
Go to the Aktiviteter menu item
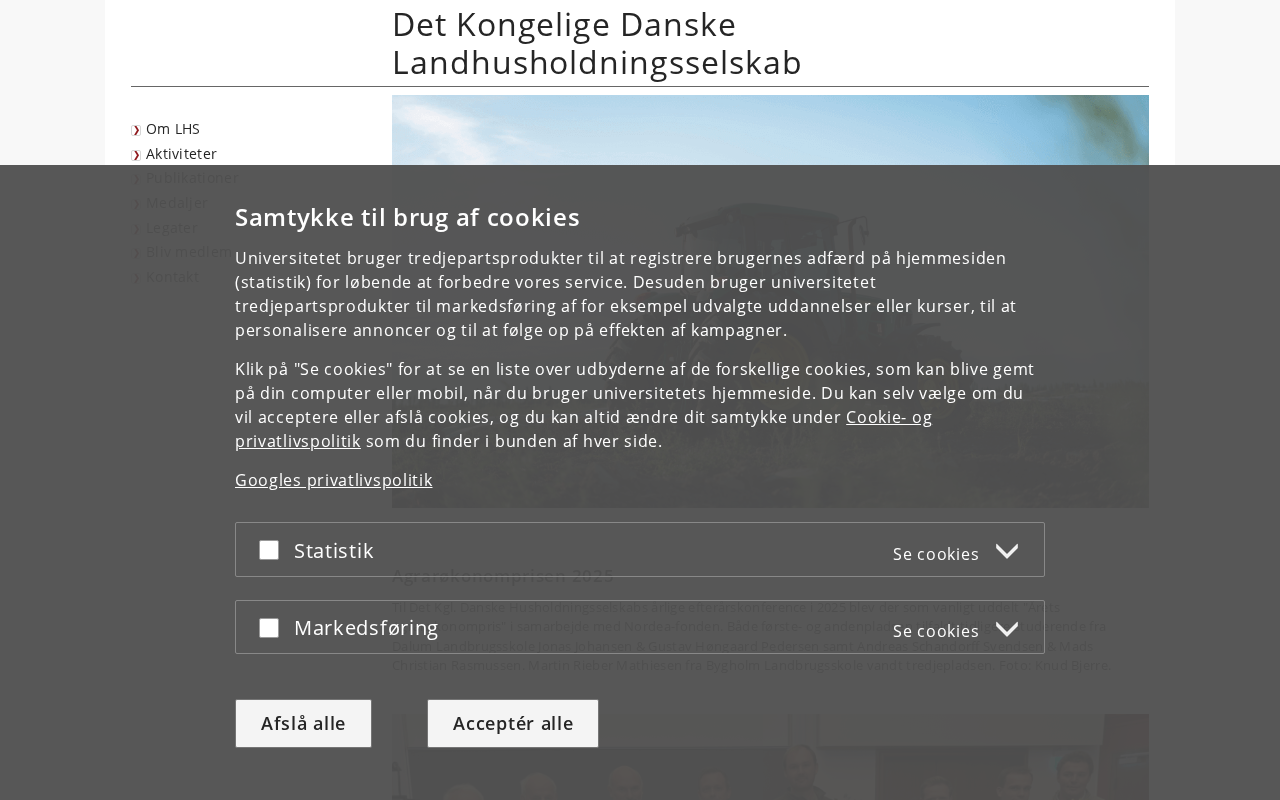click(181, 154)
